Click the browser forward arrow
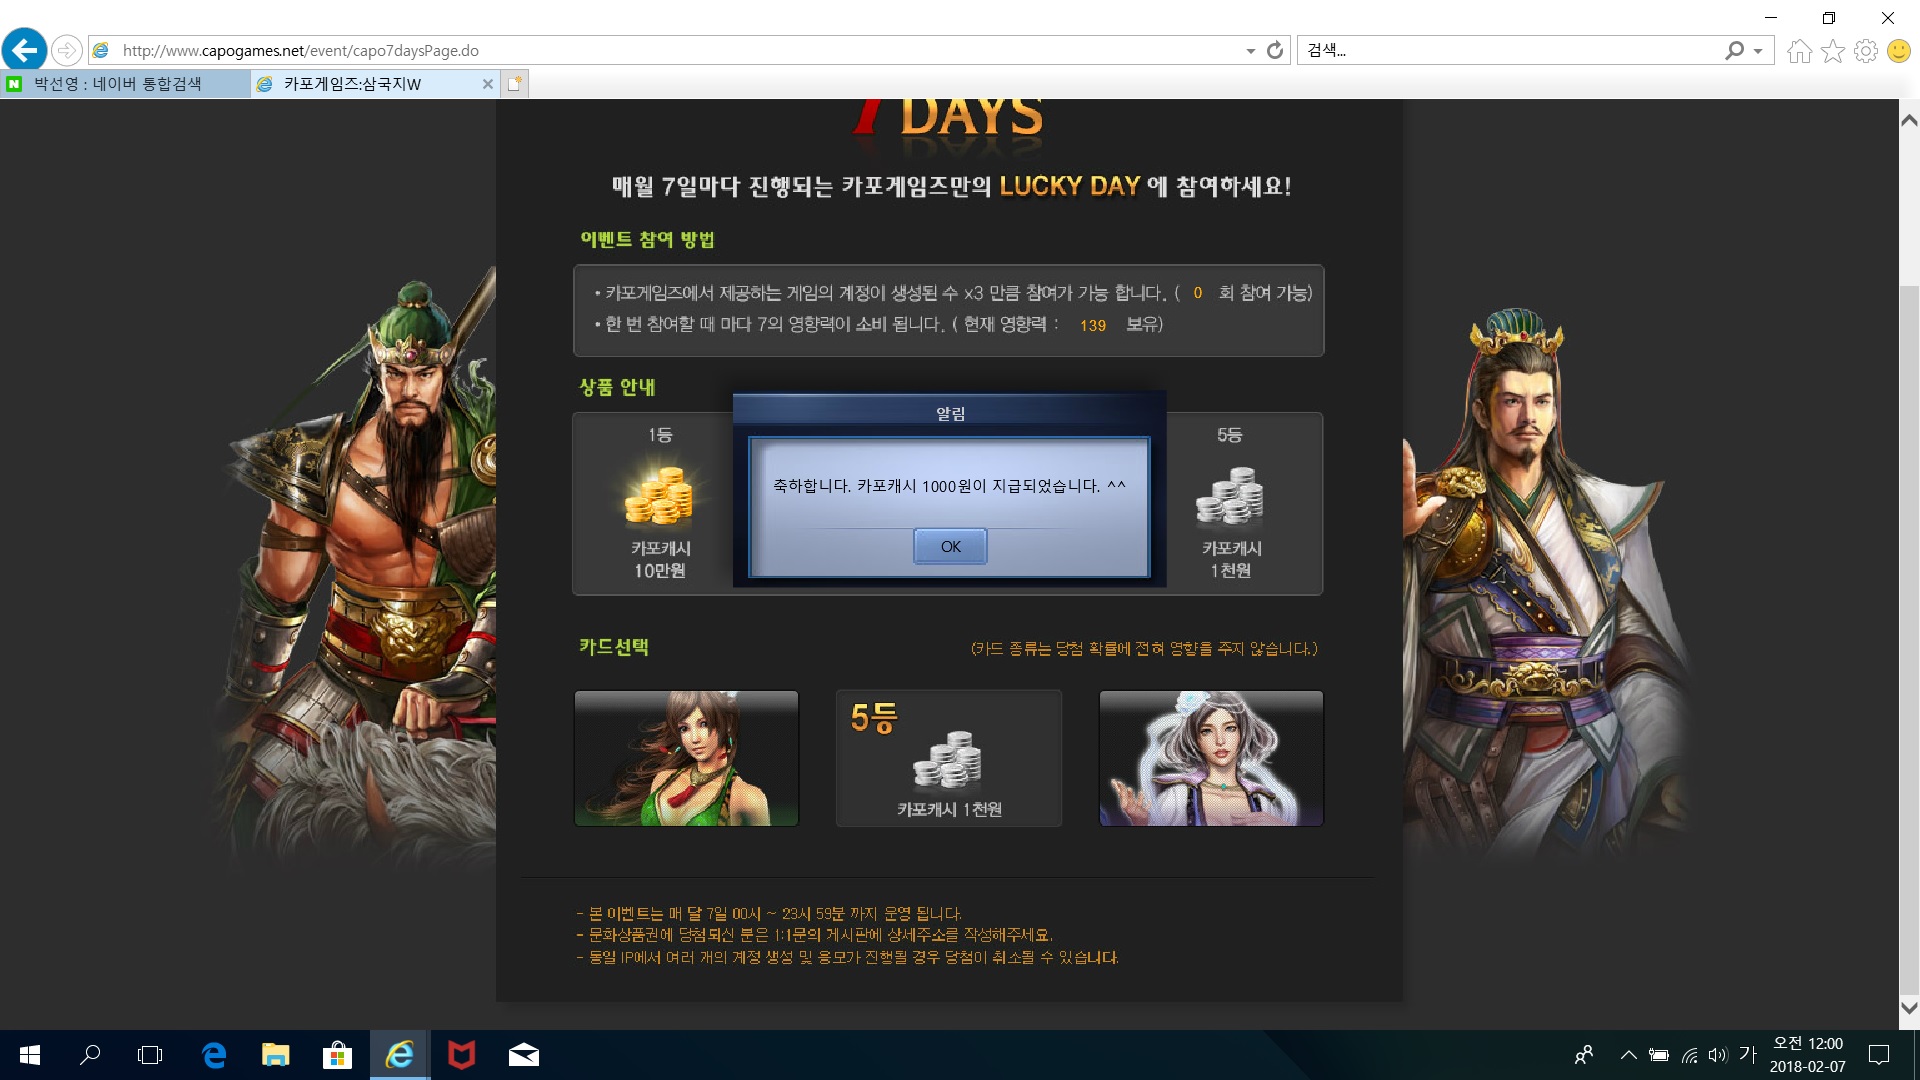 tap(66, 50)
